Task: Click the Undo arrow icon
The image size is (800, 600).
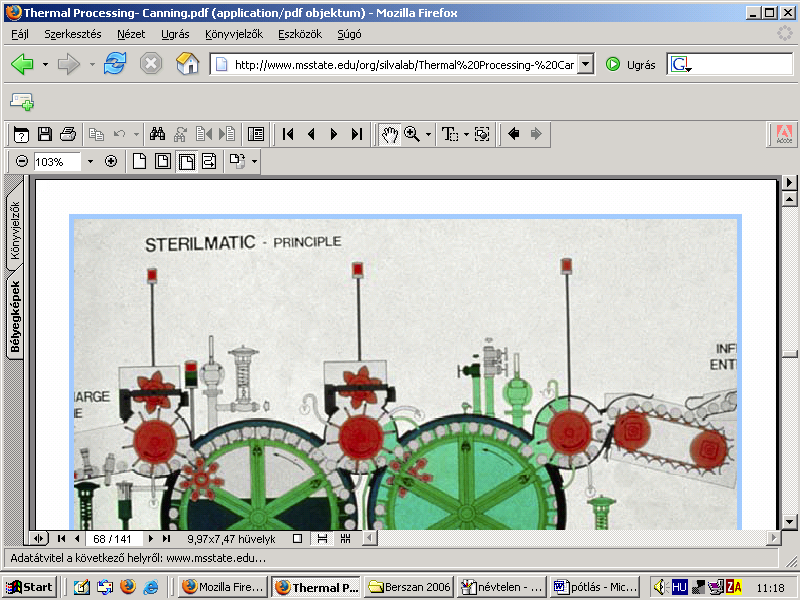Action: click(x=119, y=134)
